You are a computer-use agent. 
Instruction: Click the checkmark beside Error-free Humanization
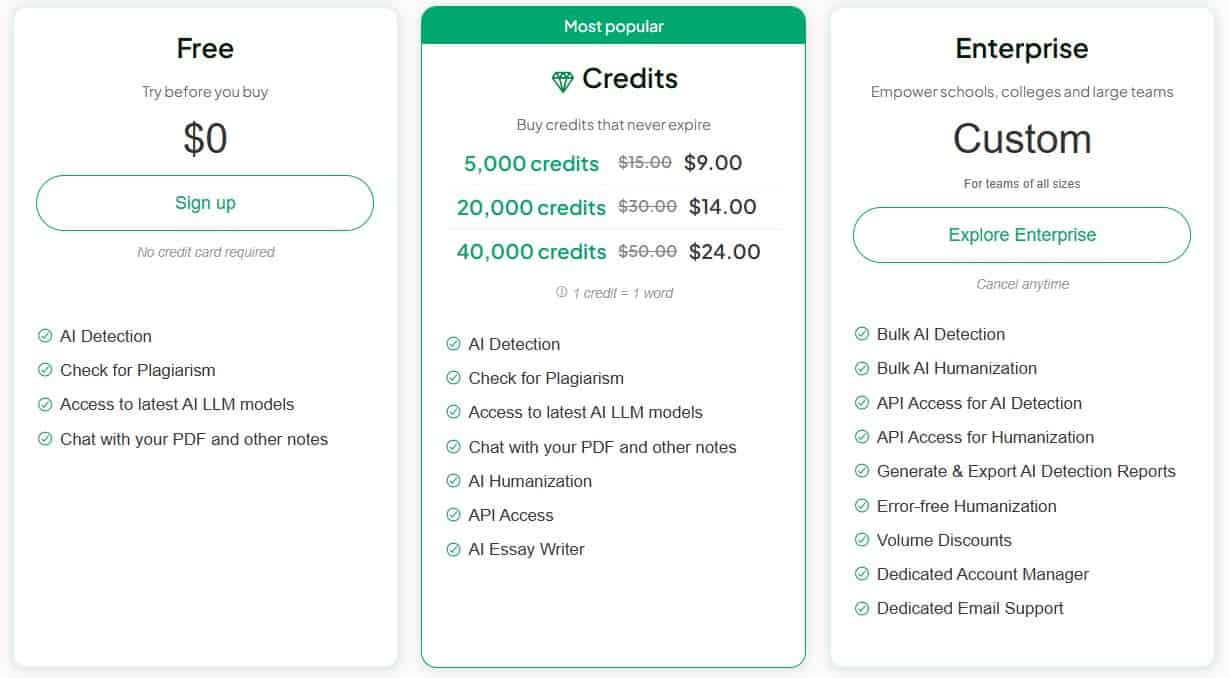tap(861, 506)
